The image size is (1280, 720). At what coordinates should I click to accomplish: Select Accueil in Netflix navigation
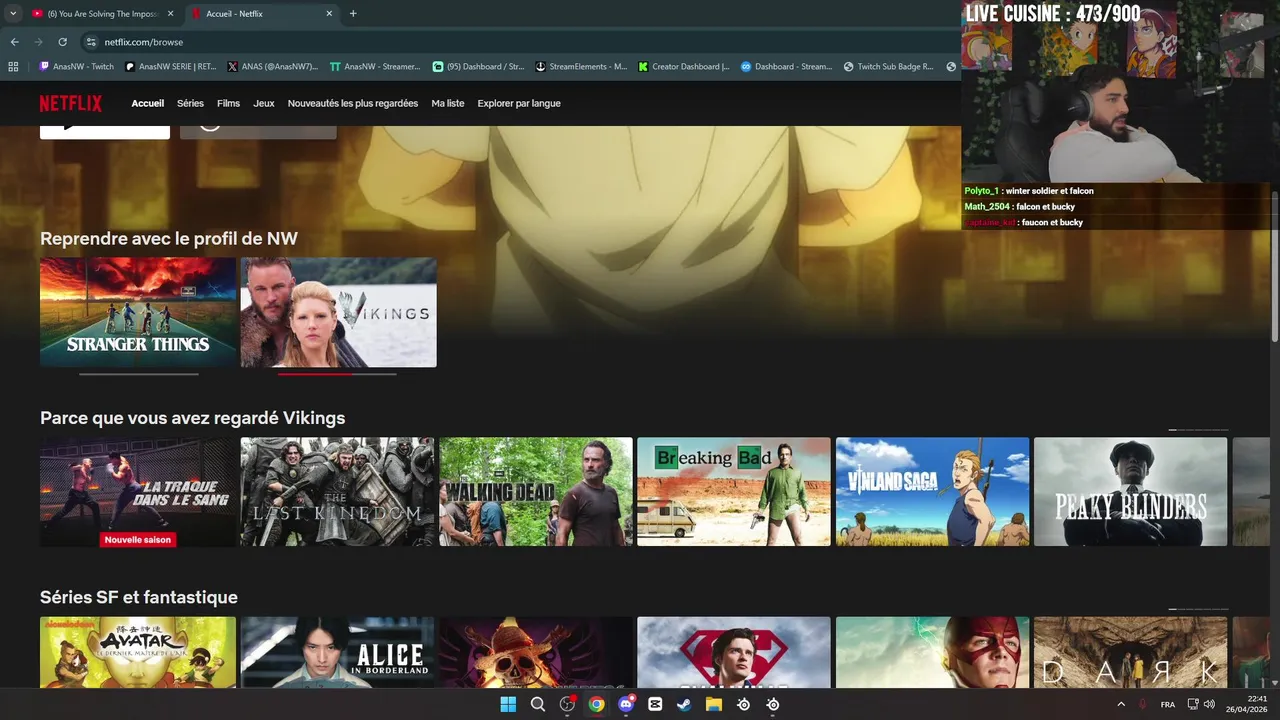148,103
